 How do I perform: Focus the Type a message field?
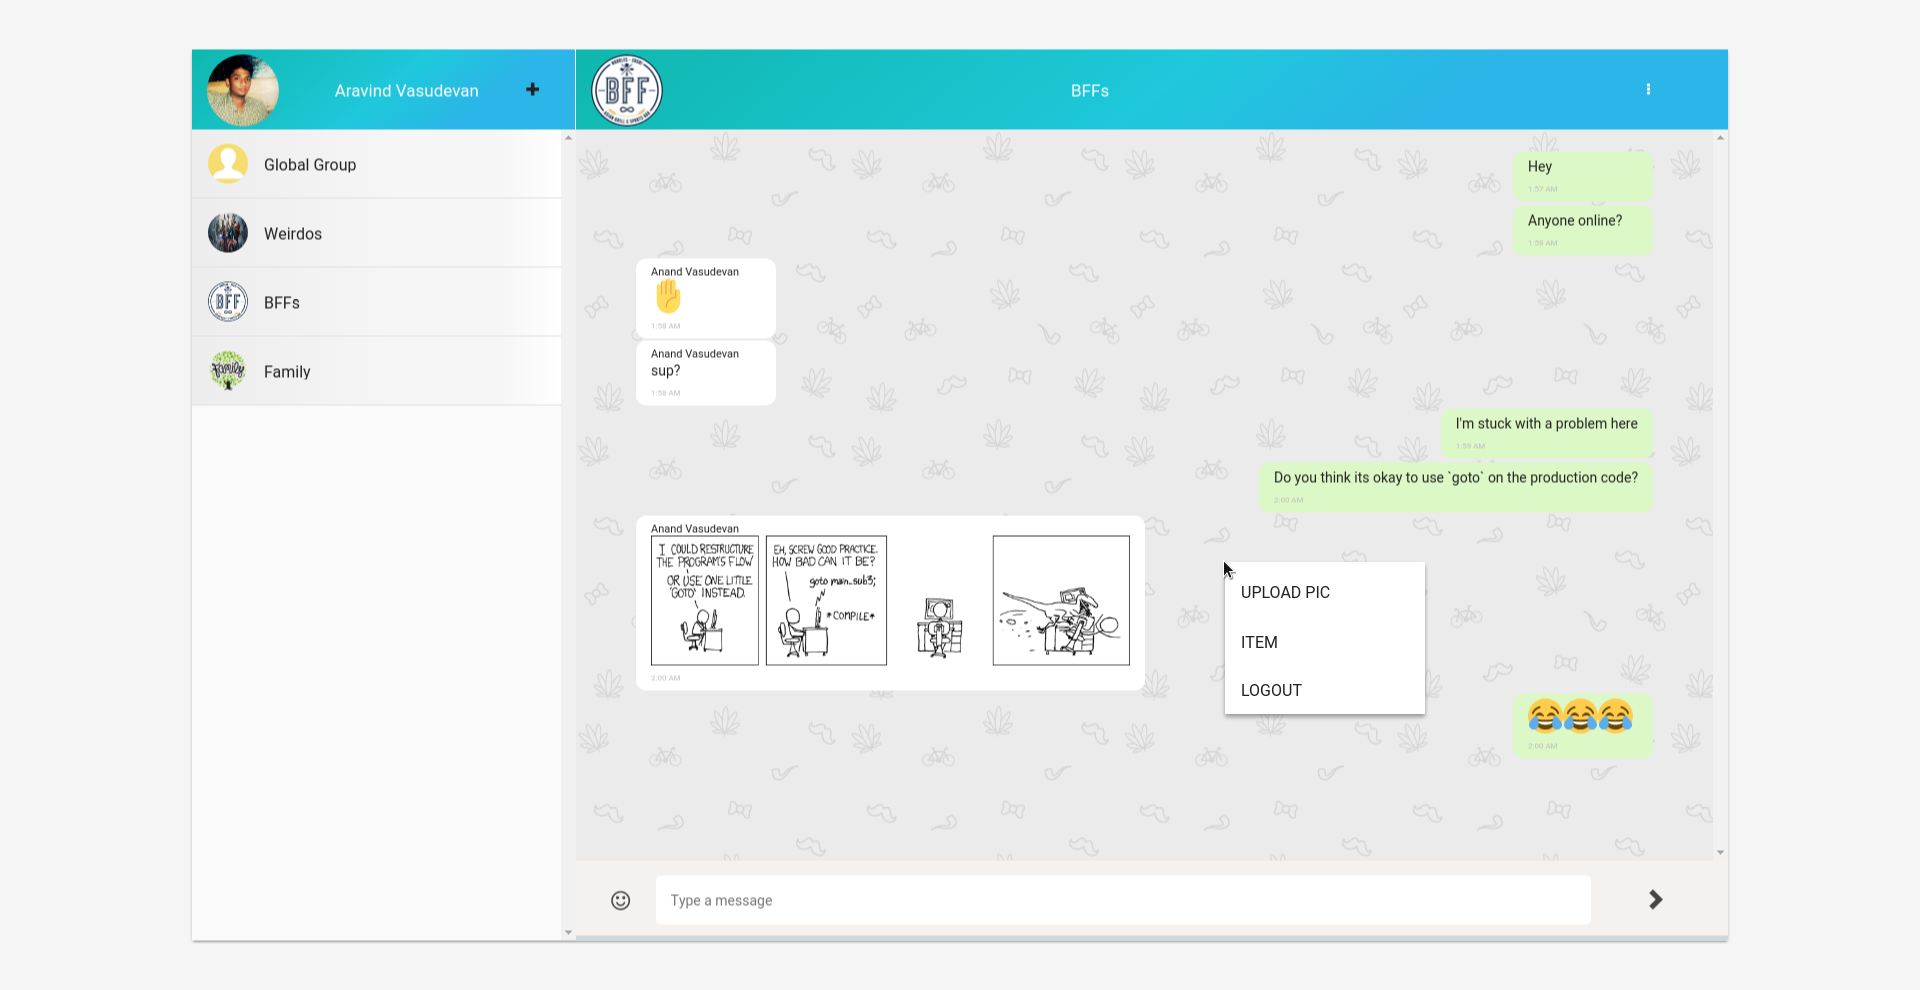click(x=1123, y=900)
